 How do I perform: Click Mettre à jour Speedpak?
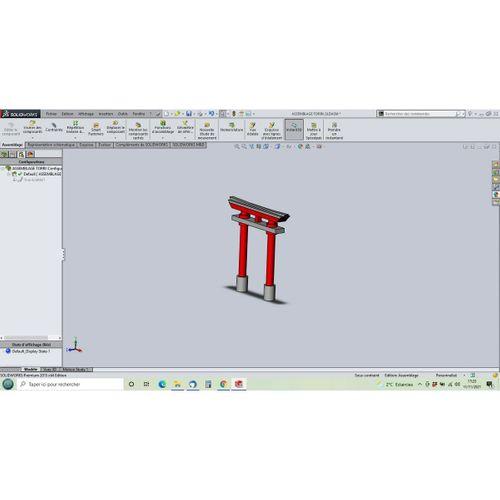point(314,132)
